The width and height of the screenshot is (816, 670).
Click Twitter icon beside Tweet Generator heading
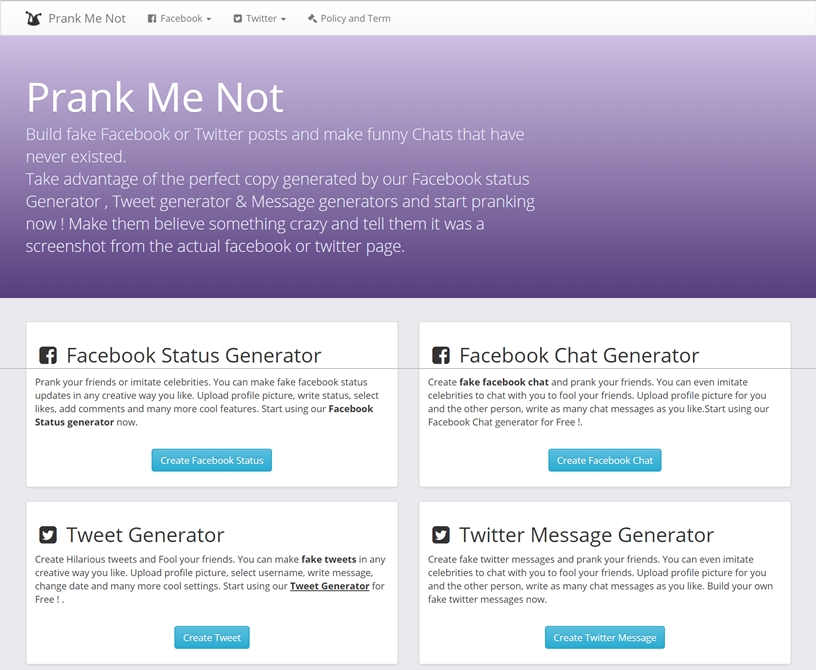click(x=48, y=535)
